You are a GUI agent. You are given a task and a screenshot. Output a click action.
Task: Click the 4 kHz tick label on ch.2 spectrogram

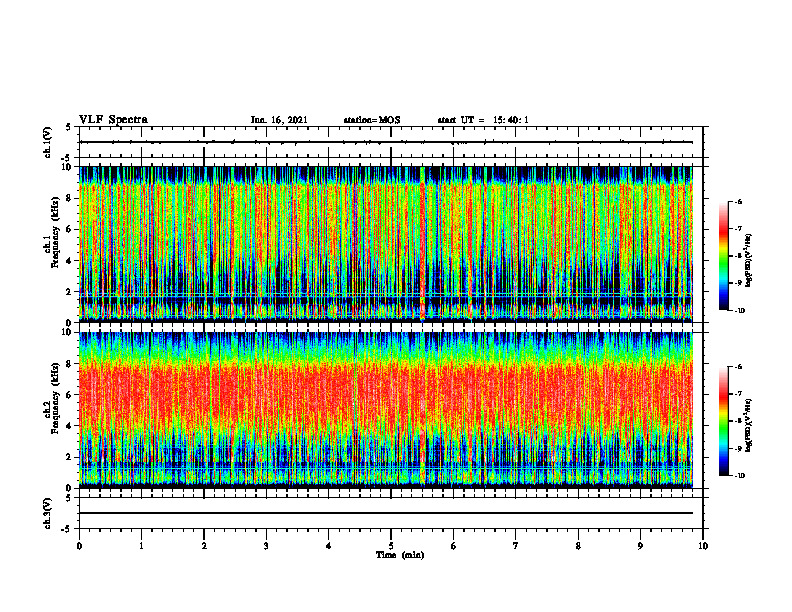tap(71, 426)
